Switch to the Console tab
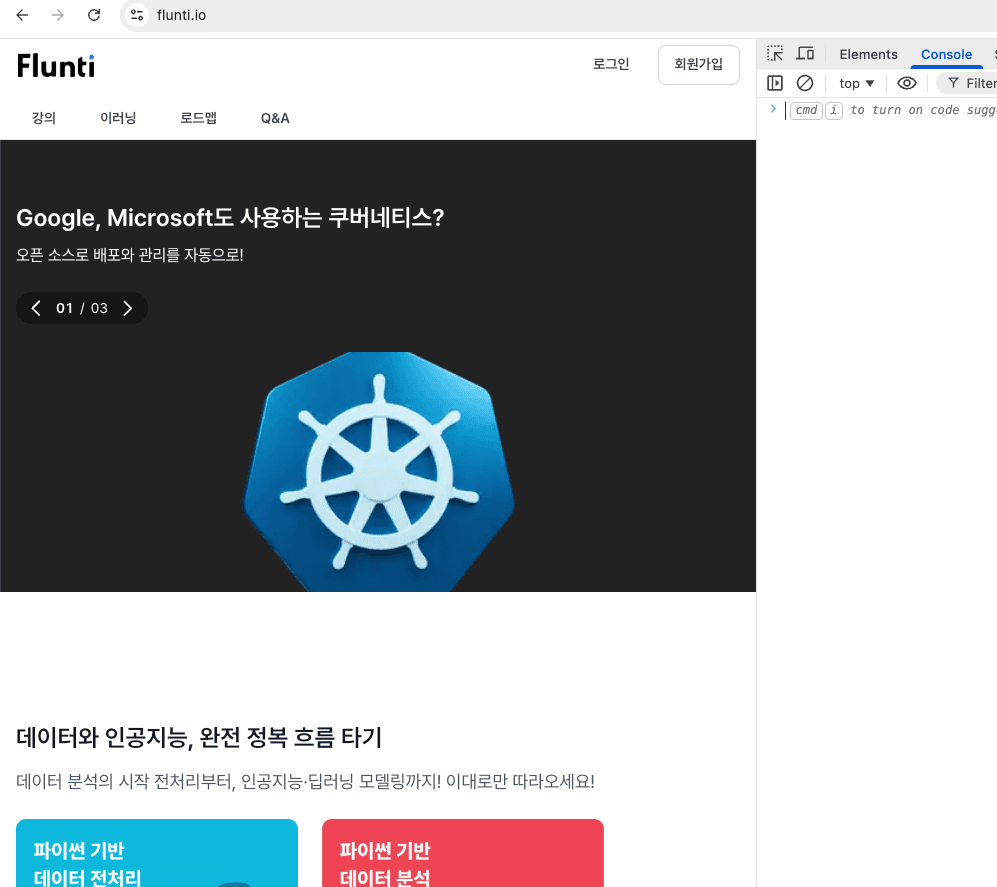The width and height of the screenshot is (997, 887). [946, 55]
